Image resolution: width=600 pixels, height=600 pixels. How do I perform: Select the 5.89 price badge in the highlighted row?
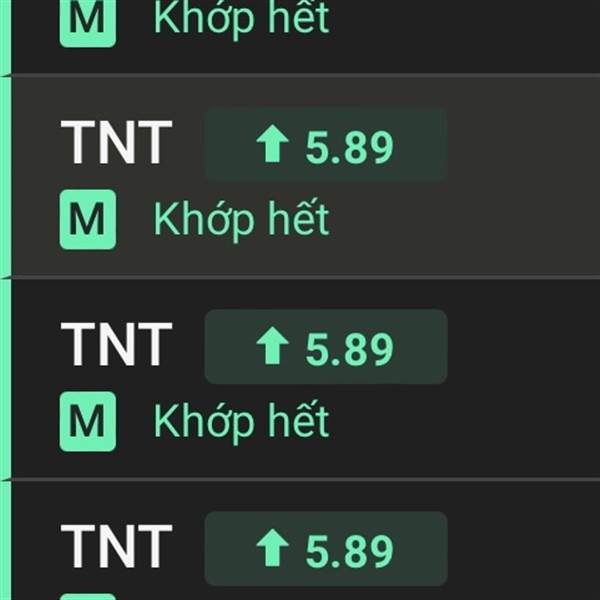pyautogui.click(x=326, y=144)
